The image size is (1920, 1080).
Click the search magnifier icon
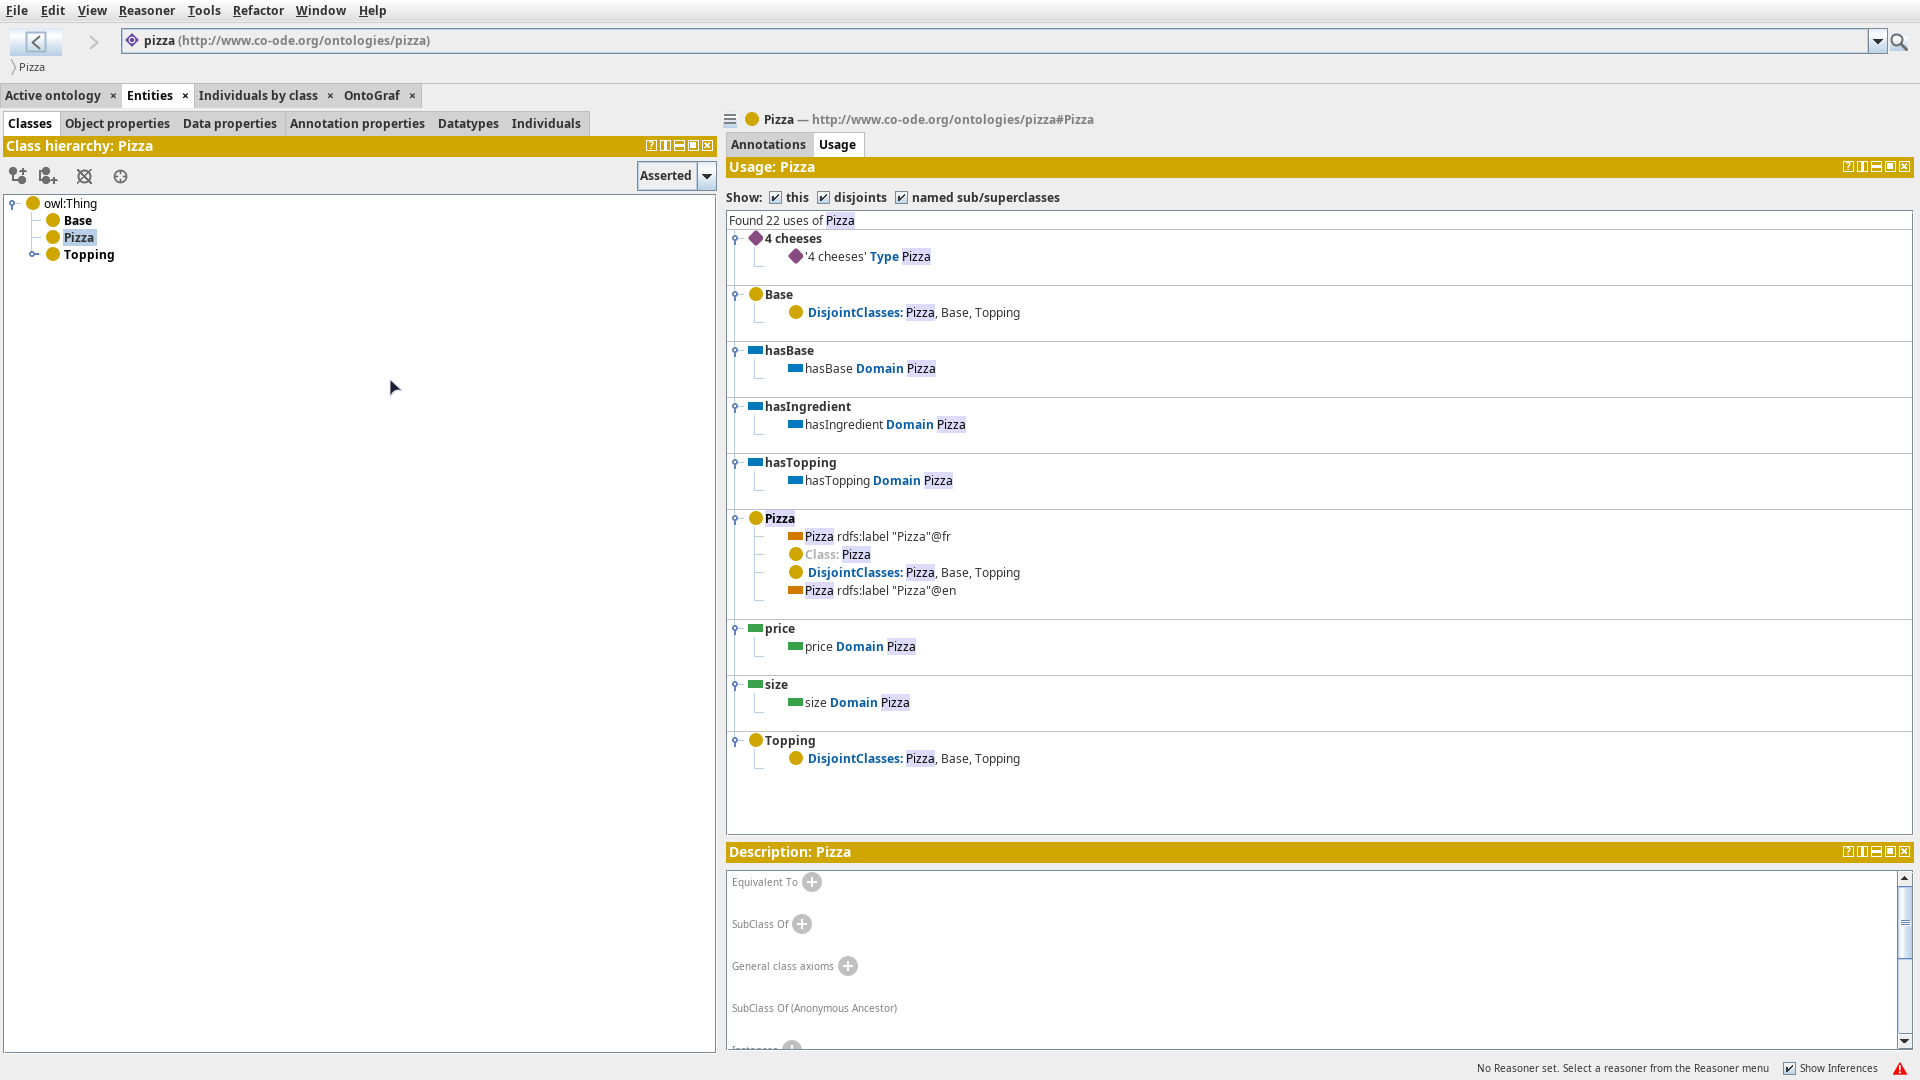[x=1899, y=42]
